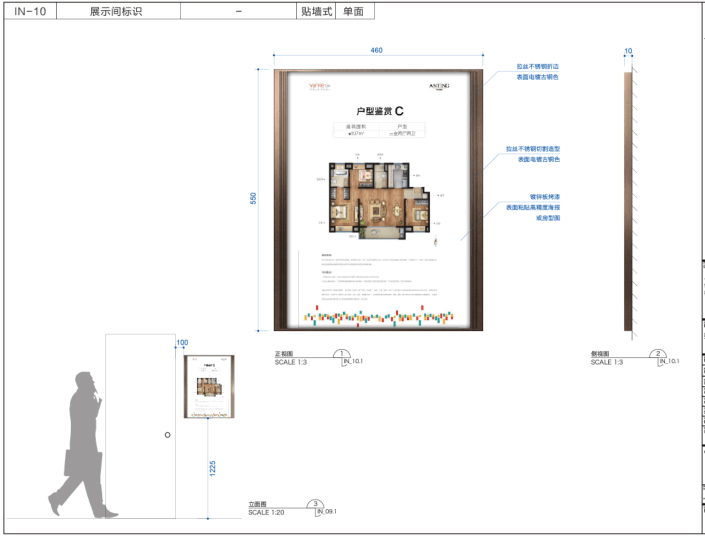Click the round door knob on the door
Screen dimensions: 705x538
167,435
